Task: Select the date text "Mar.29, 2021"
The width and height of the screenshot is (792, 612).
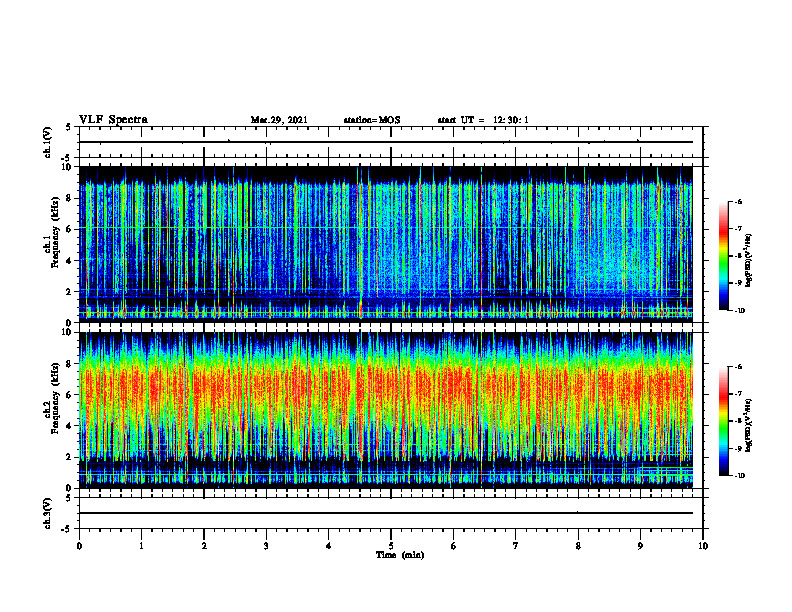Action: coord(279,120)
